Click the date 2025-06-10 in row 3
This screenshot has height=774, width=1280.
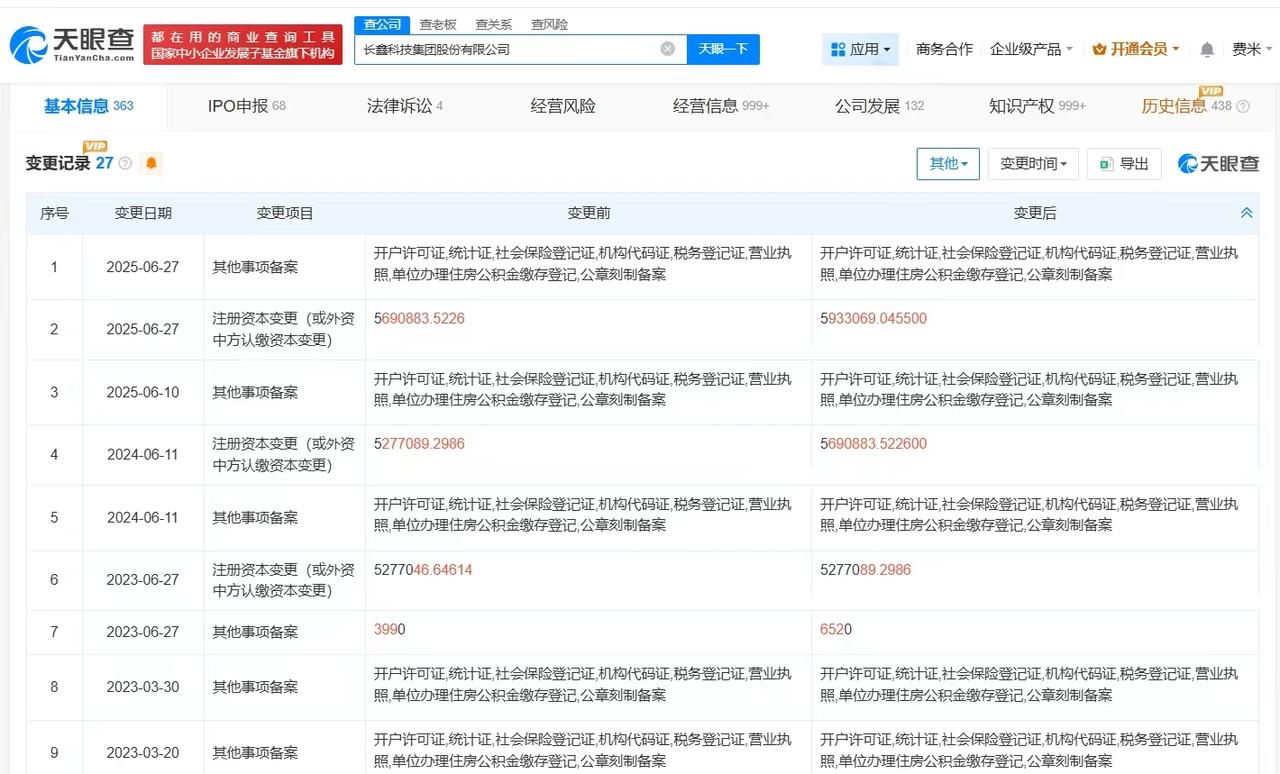click(143, 392)
